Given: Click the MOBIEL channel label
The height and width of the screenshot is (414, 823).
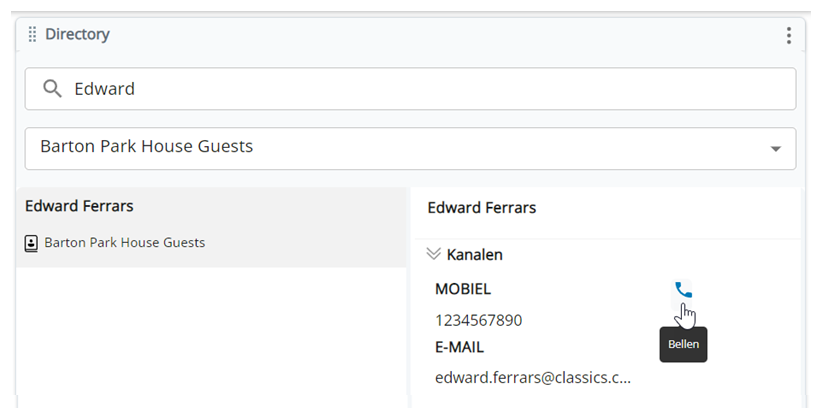Looking at the screenshot, I should (463, 289).
